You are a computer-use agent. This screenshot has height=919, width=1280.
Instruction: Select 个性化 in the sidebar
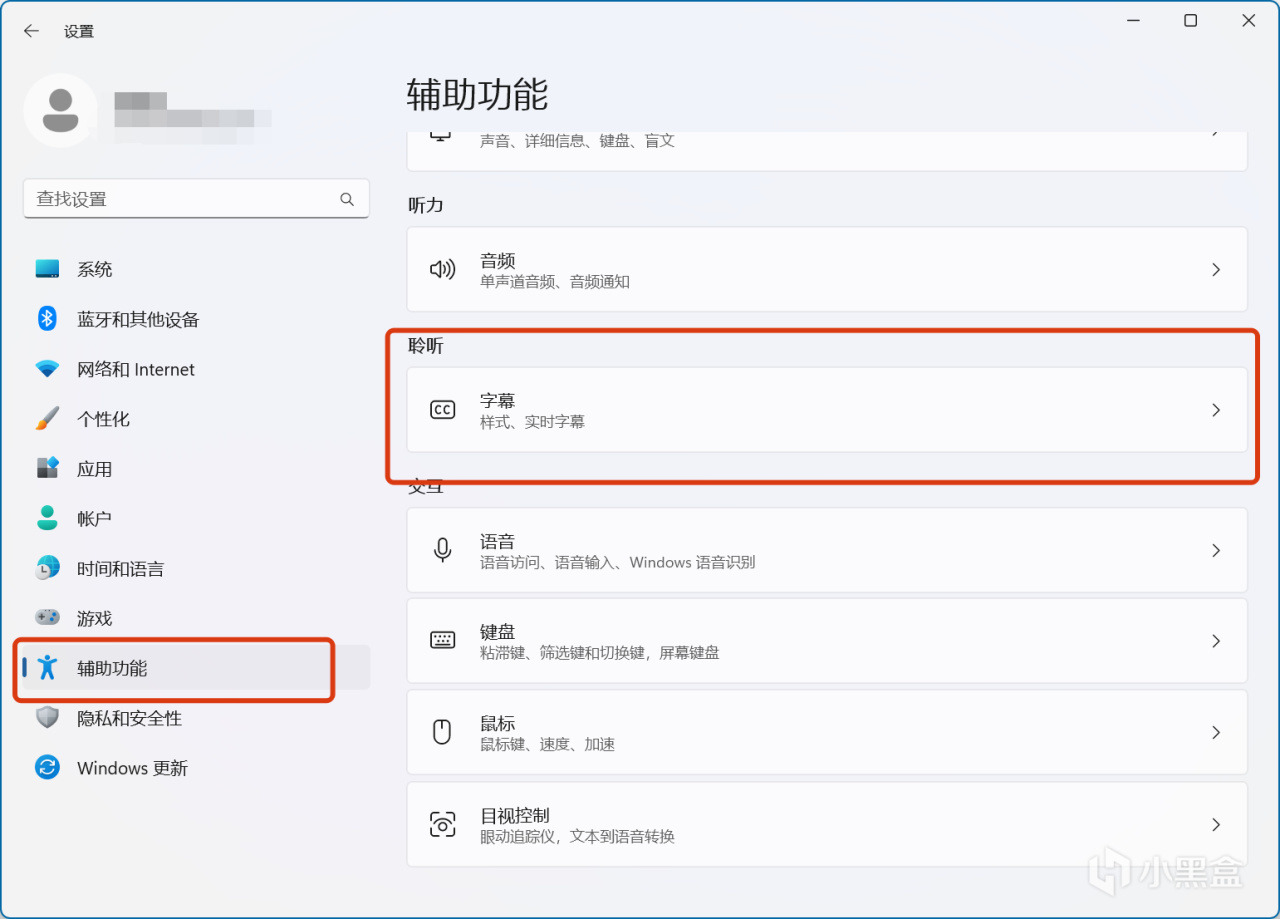[x=195, y=419]
